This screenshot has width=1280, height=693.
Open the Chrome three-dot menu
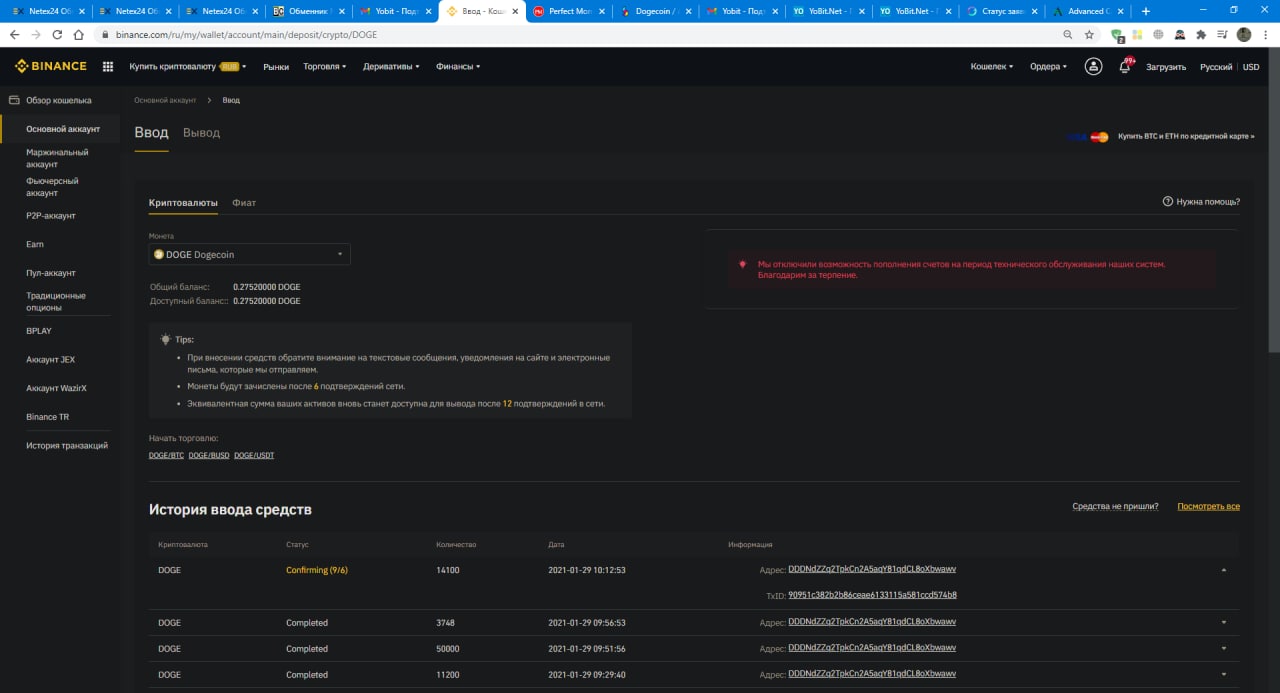tap(1266, 34)
